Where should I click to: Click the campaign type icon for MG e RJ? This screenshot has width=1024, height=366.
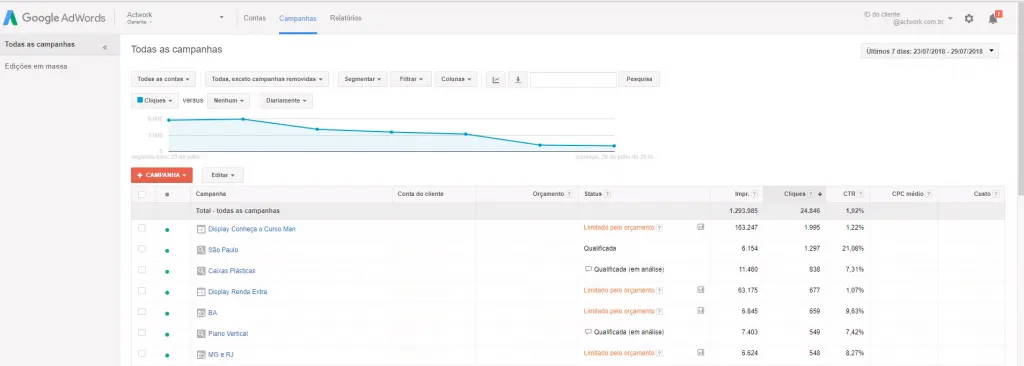pyautogui.click(x=201, y=354)
